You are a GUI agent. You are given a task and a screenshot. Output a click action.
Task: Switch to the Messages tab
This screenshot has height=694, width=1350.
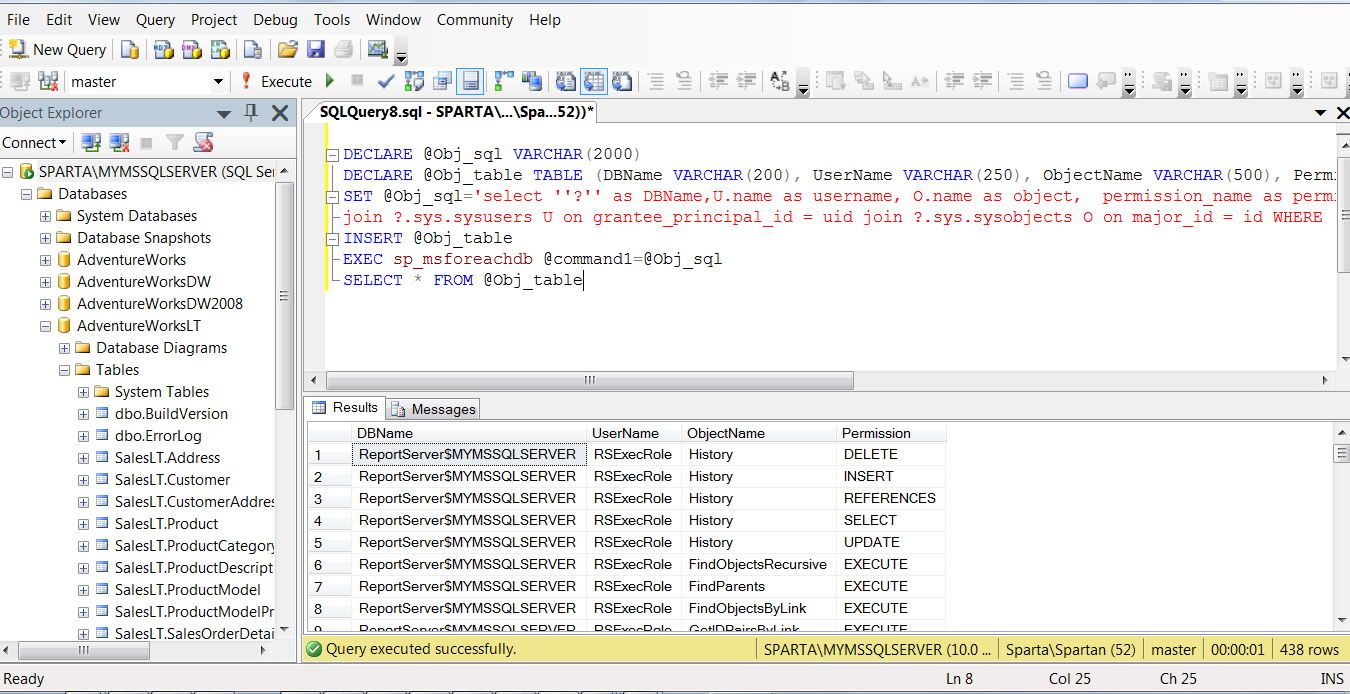[x=434, y=409]
